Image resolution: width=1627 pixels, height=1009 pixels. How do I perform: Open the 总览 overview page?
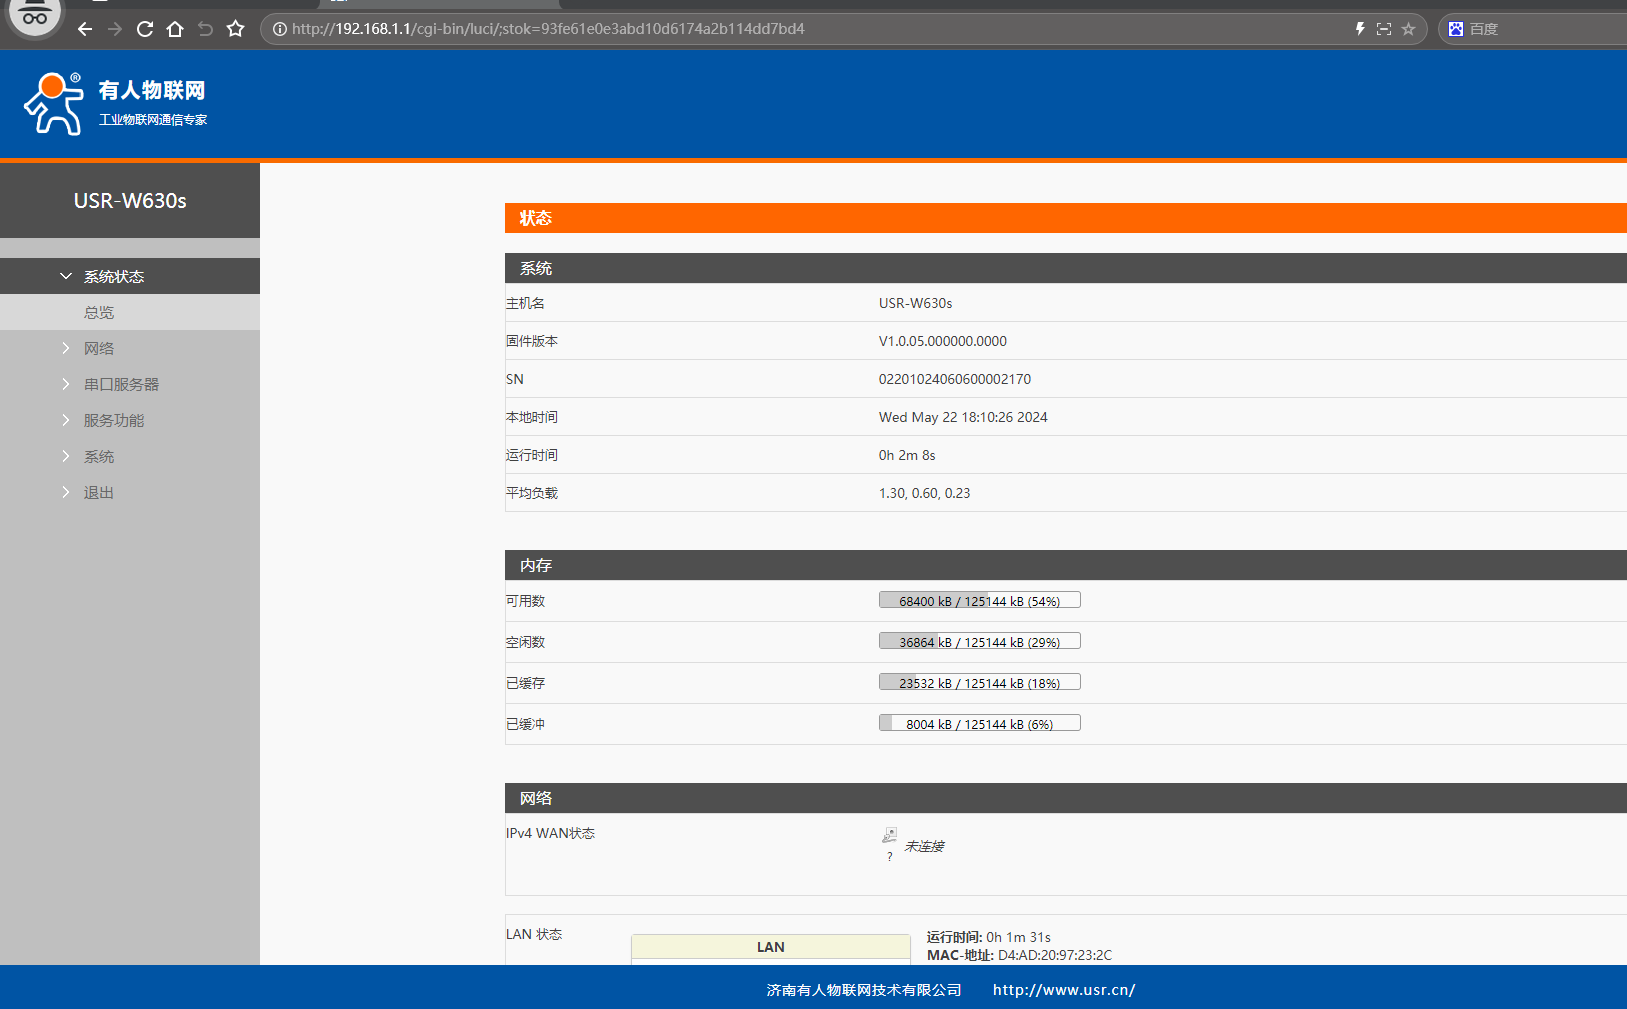pos(99,312)
